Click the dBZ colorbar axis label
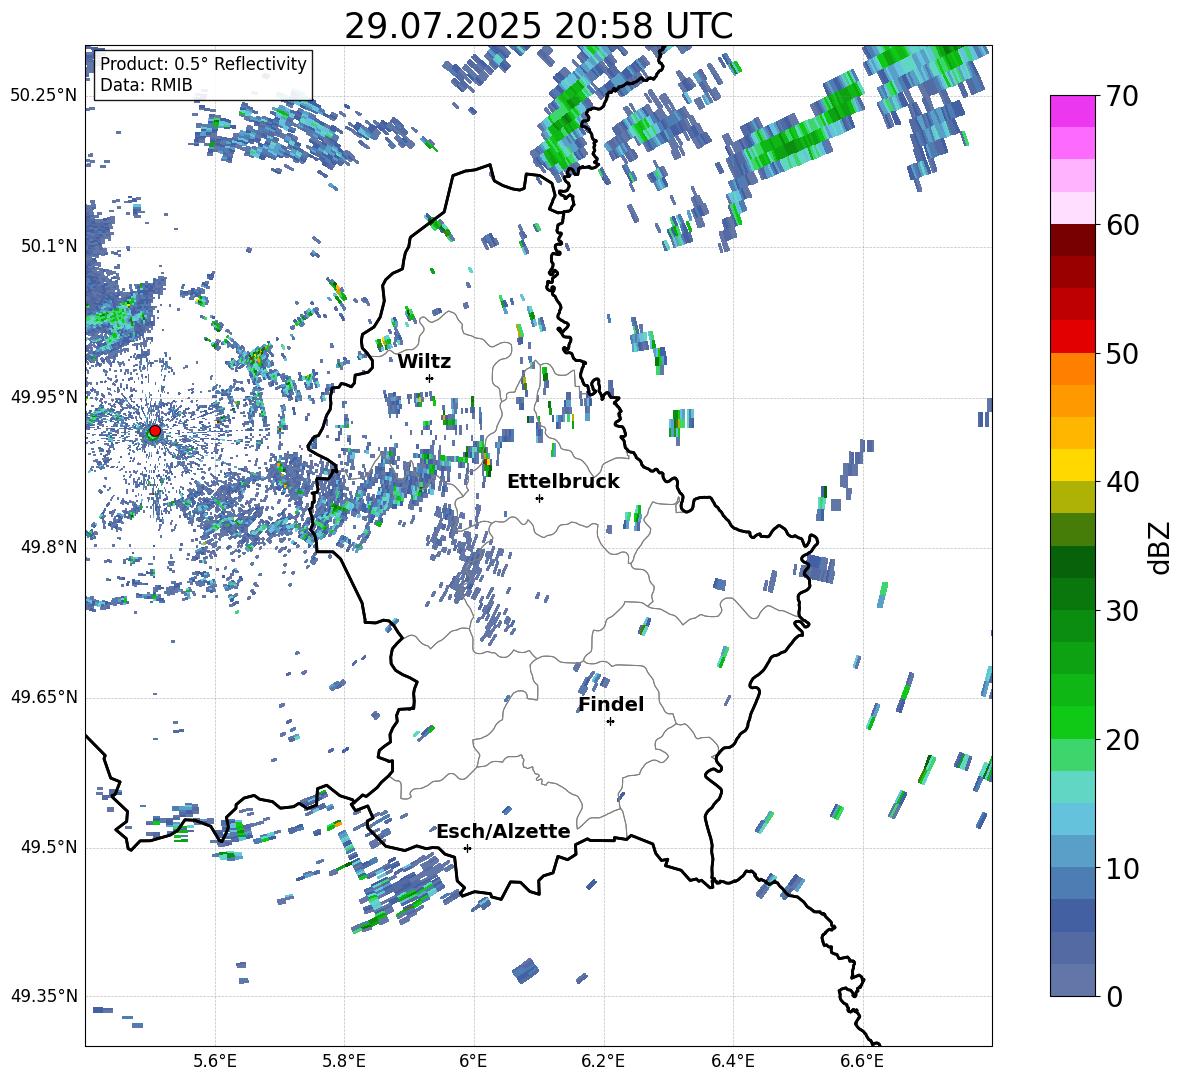1184x1081 pixels. tap(1159, 547)
